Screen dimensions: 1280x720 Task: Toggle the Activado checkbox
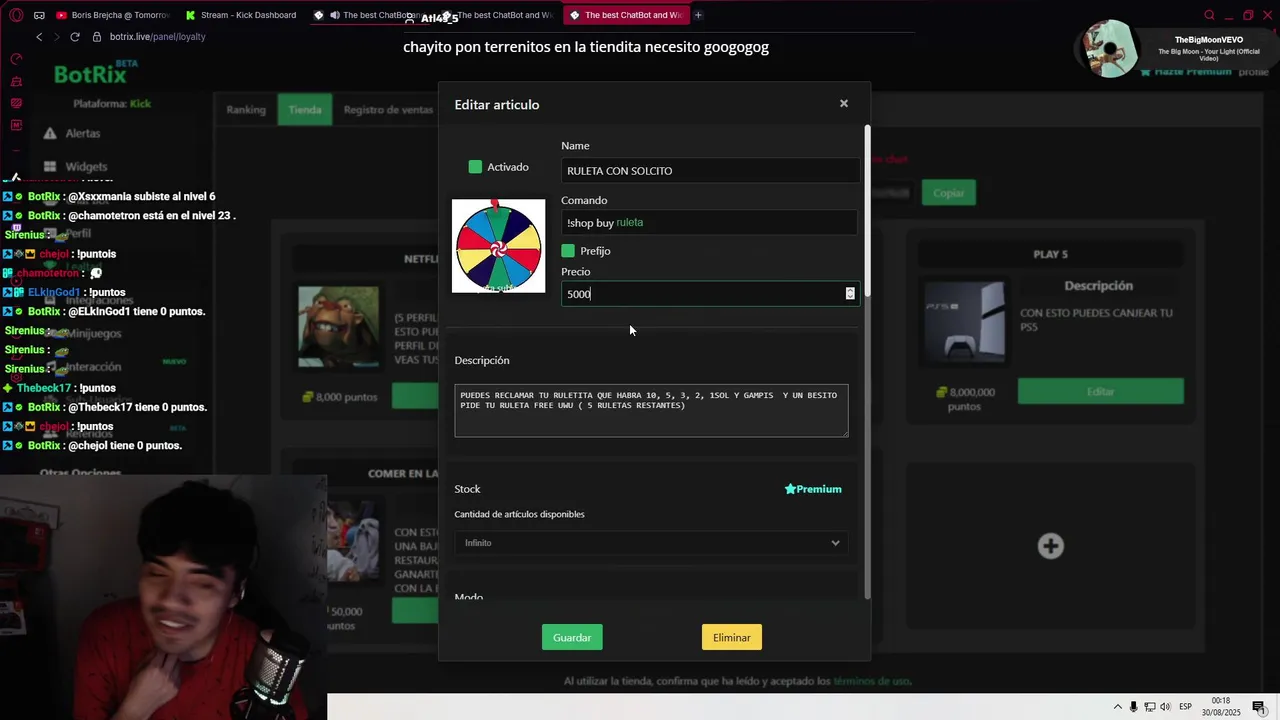475,167
